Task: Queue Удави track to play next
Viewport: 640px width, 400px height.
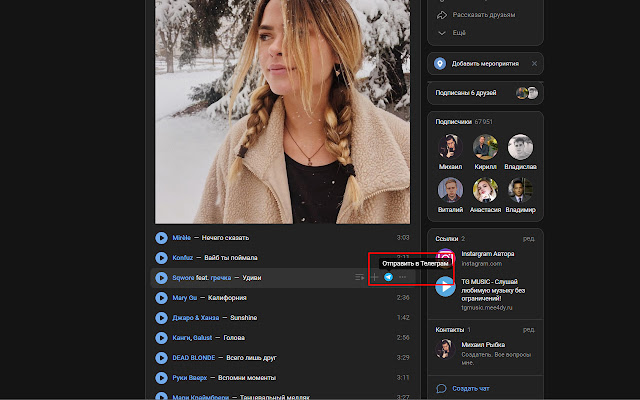Action: (x=360, y=277)
